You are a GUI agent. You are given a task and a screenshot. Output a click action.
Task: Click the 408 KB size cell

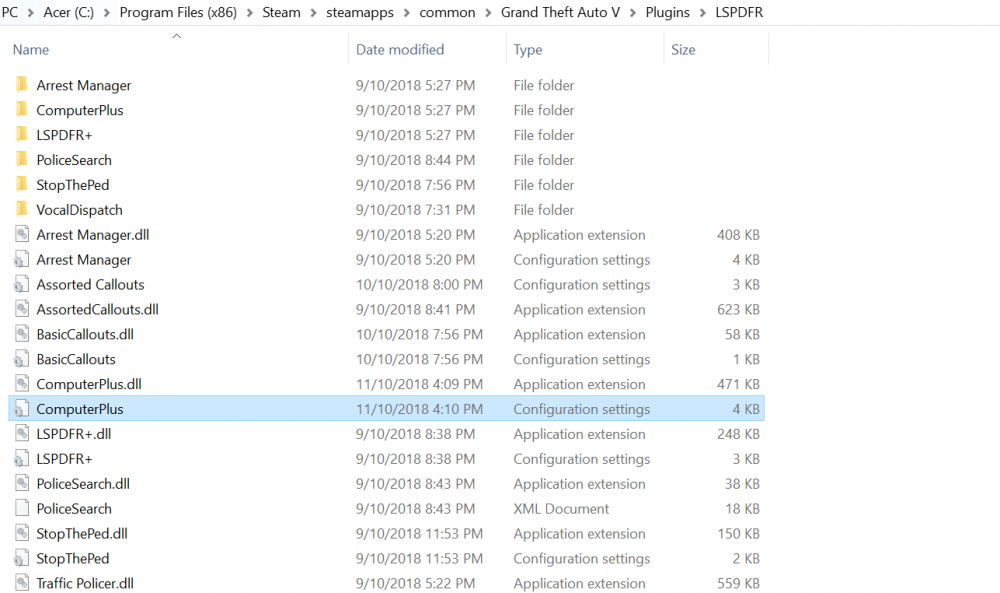pyautogui.click(x=738, y=235)
